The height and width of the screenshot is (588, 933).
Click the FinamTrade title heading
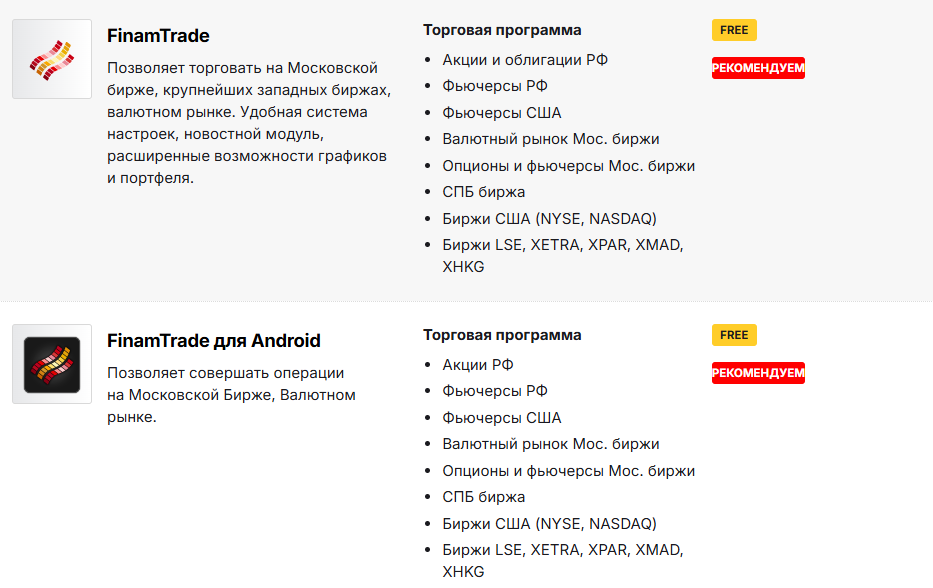(x=158, y=36)
